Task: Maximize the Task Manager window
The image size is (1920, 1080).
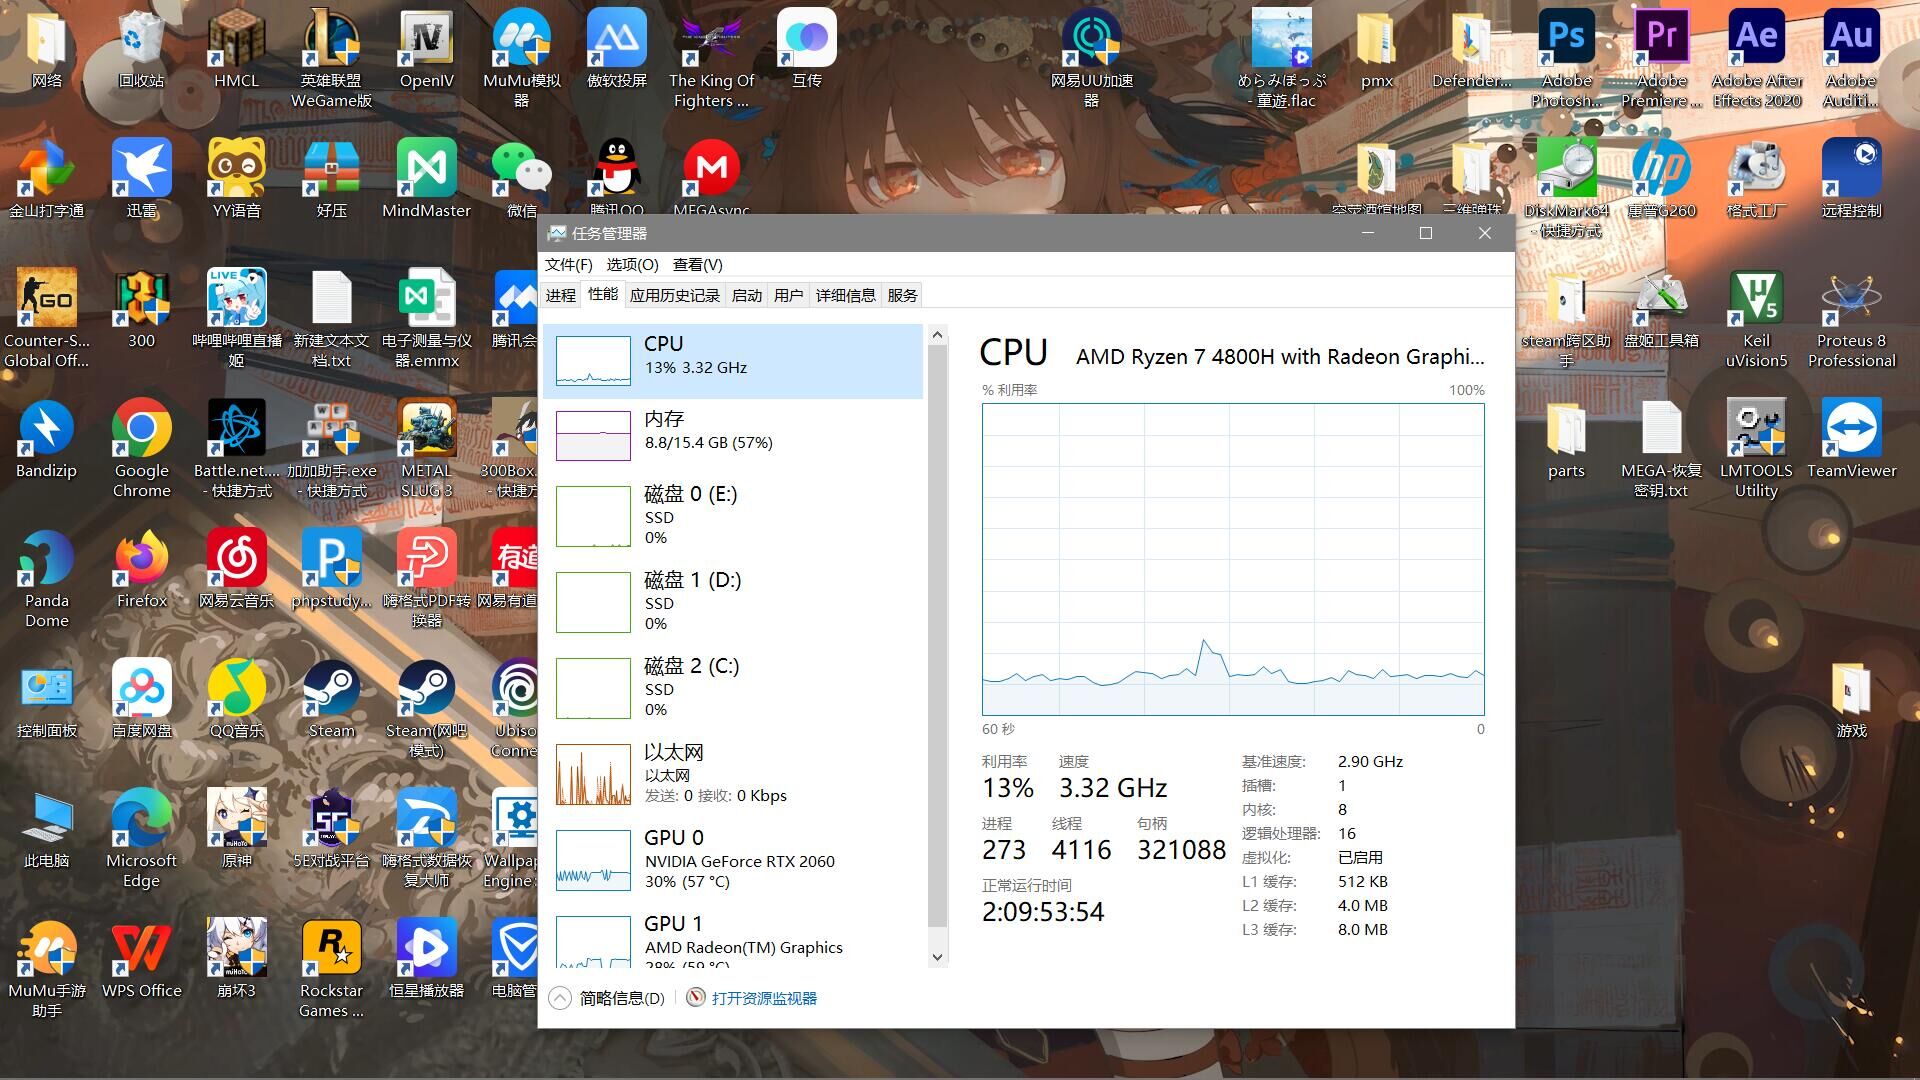Action: (1426, 233)
